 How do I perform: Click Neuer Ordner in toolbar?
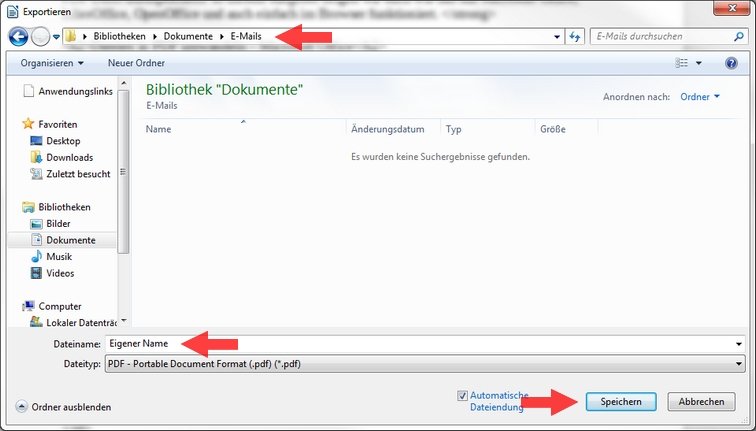pos(136,63)
